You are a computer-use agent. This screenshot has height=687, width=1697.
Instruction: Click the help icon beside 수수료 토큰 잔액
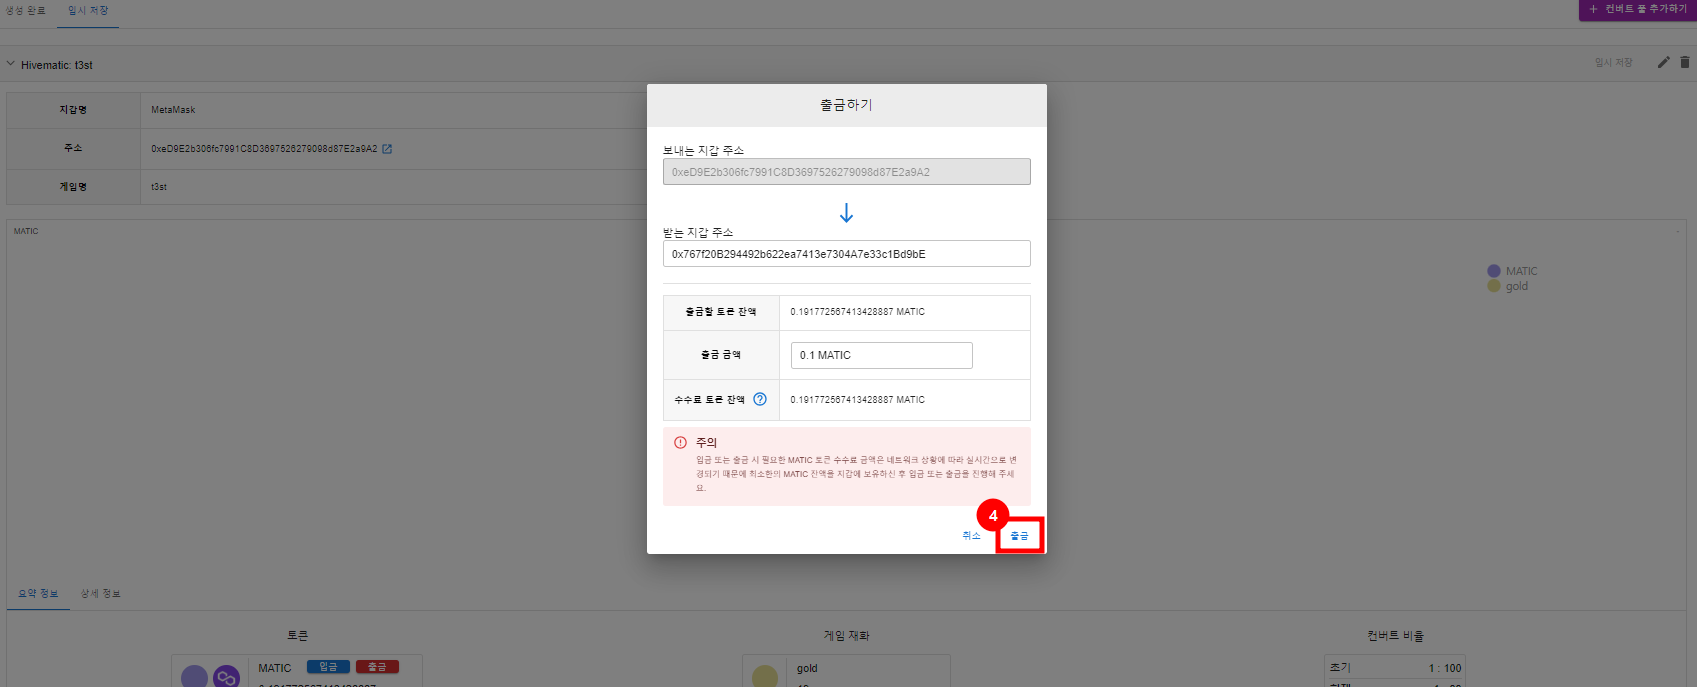(760, 399)
